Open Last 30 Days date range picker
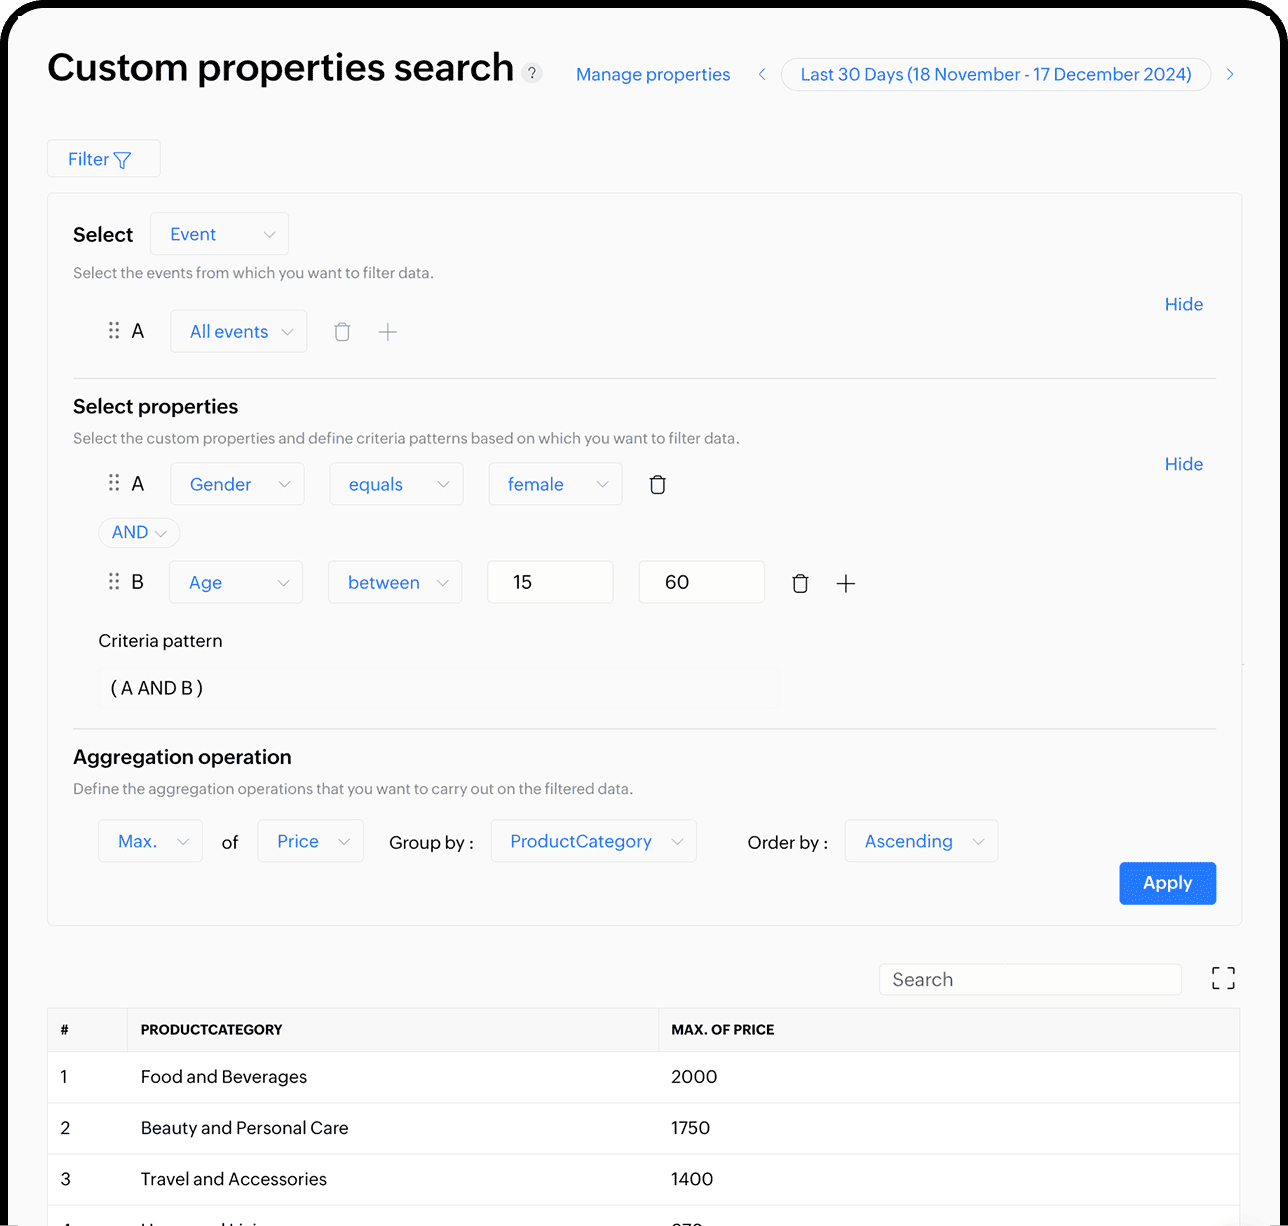This screenshot has height=1226, width=1288. [995, 74]
